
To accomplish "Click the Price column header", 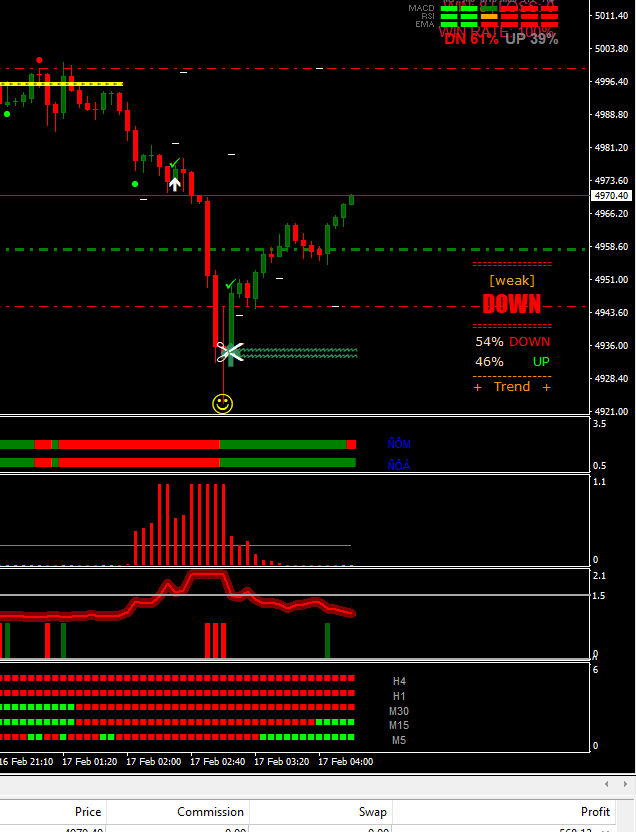I will click(x=88, y=812).
